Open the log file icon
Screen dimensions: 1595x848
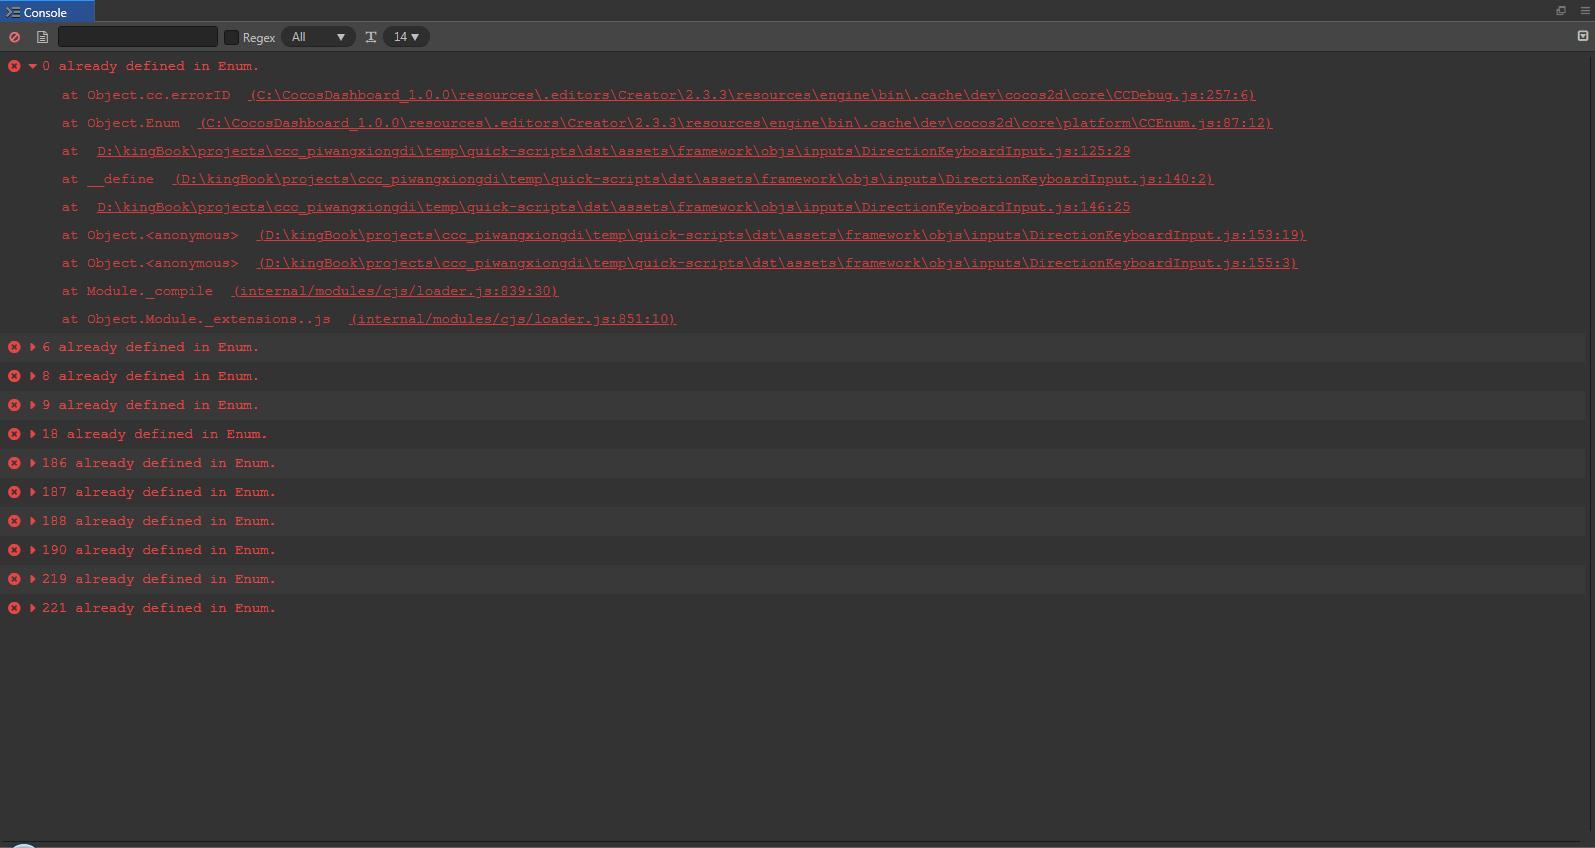tap(42, 37)
